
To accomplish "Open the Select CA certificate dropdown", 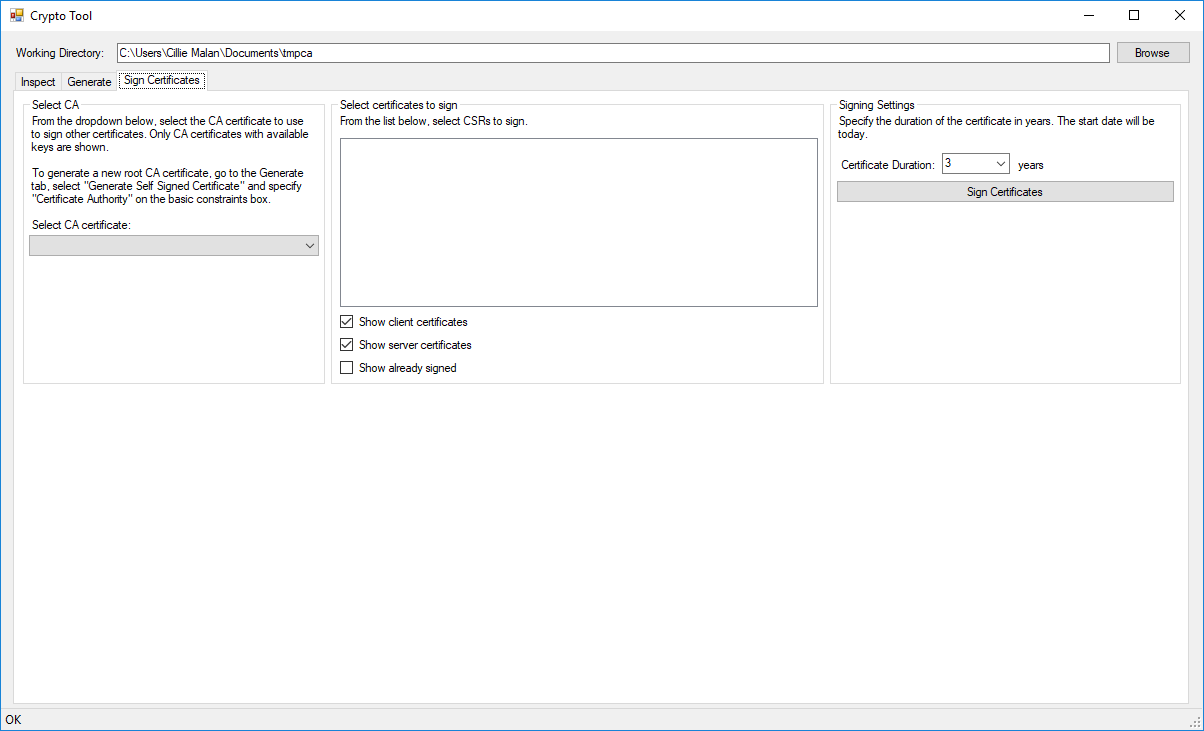I will [x=174, y=246].
